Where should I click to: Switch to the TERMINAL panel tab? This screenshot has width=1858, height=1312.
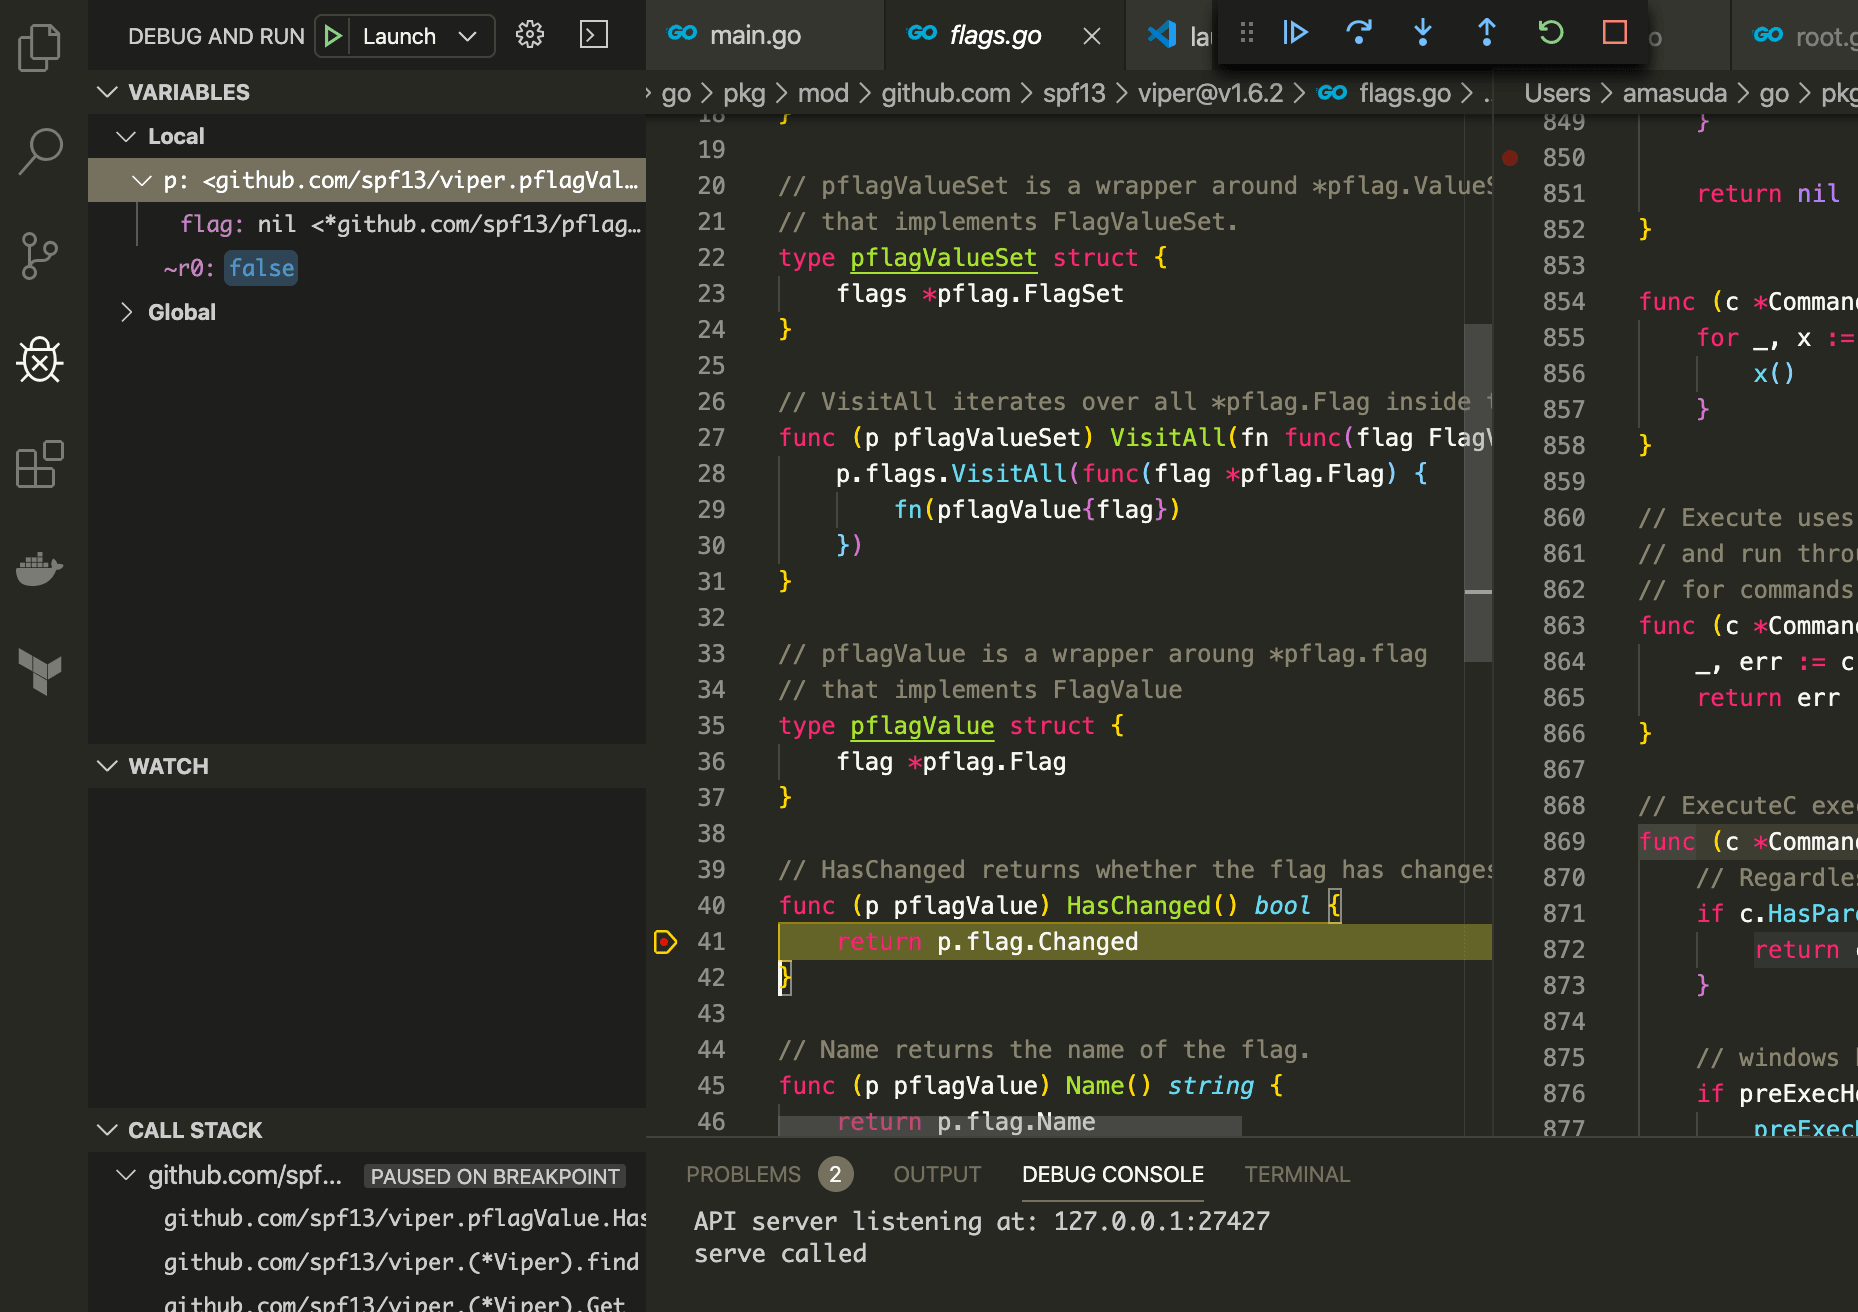1296,1174
